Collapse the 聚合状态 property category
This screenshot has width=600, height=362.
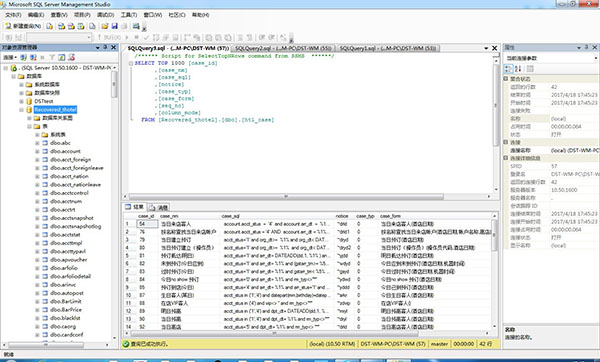click(506, 79)
